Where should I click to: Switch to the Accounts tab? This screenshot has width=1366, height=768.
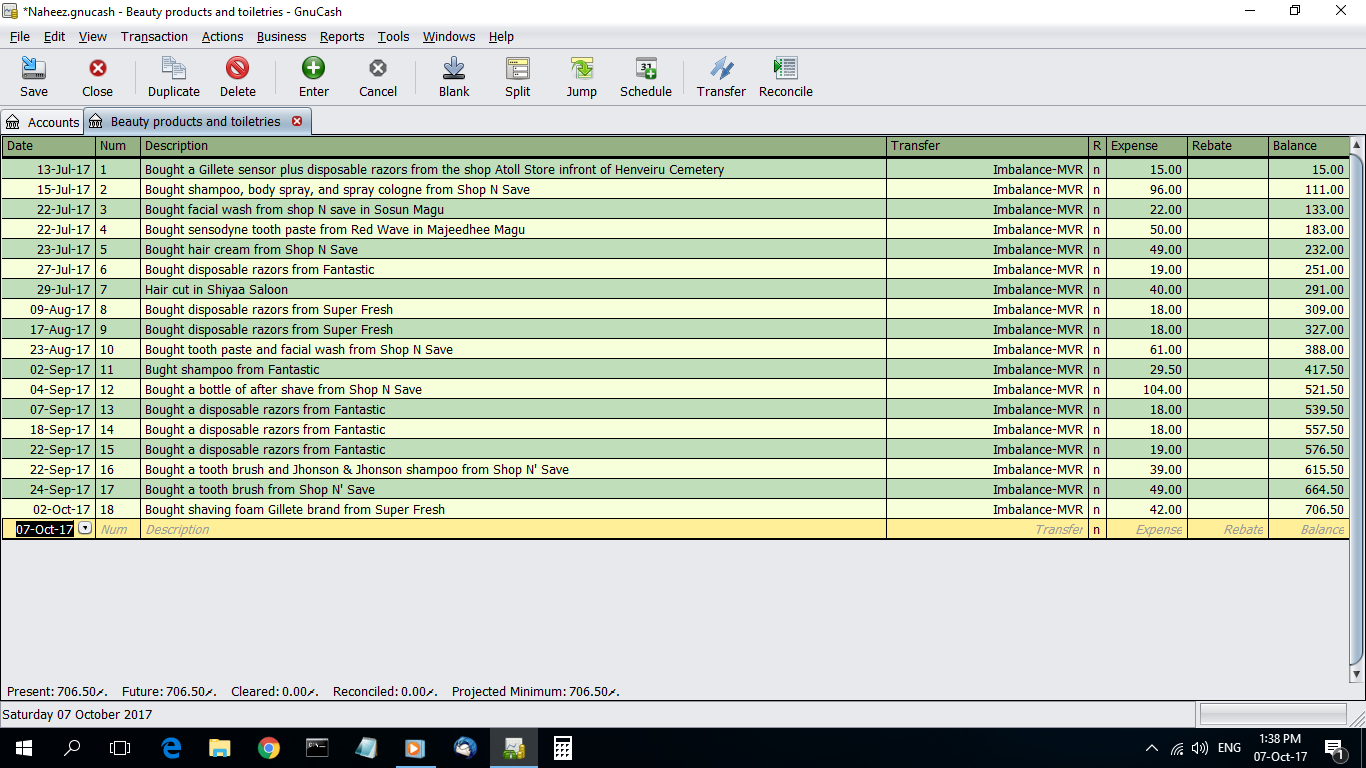(x=42, y=122)
